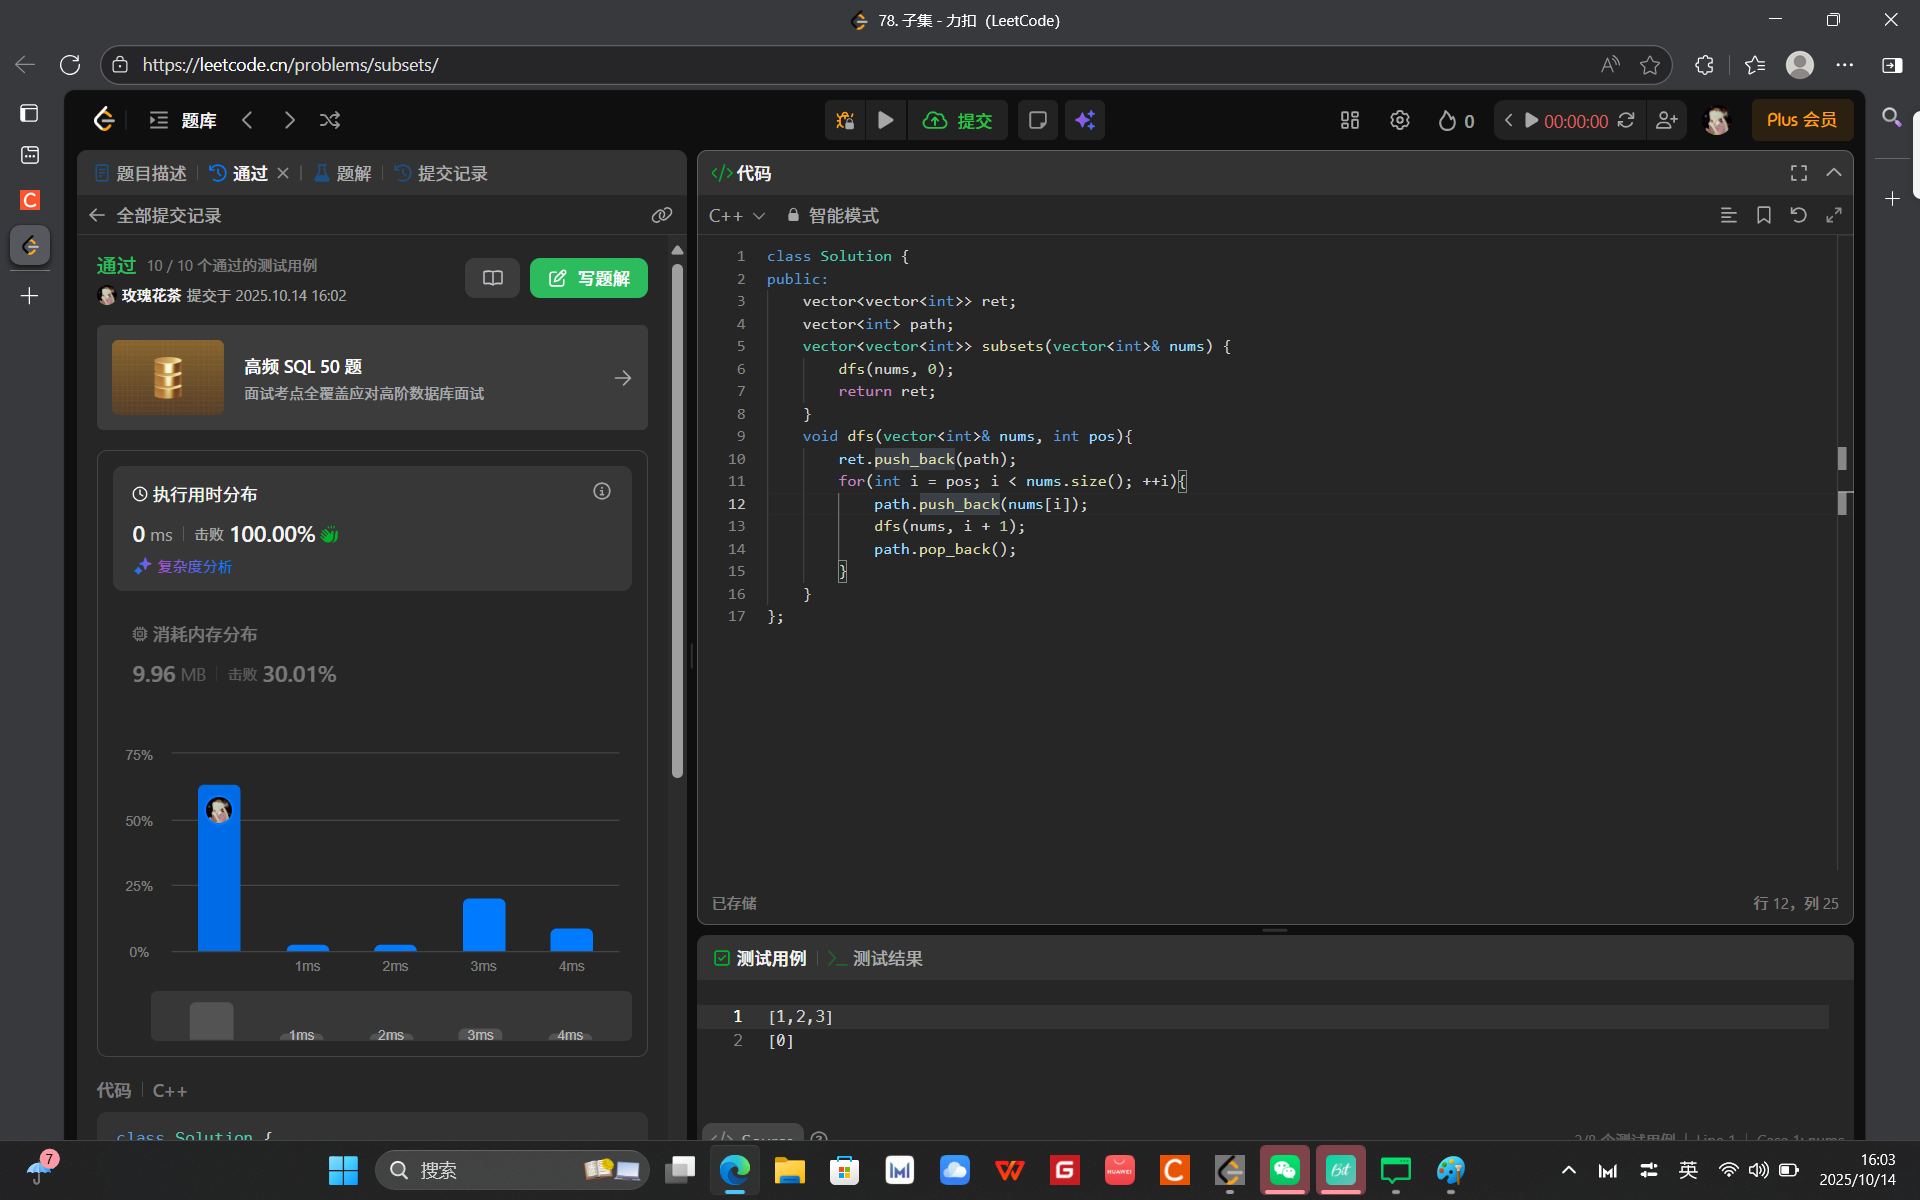Toggle the timer start button
Screen dimensions: 1920x1200
(1531, 120)
